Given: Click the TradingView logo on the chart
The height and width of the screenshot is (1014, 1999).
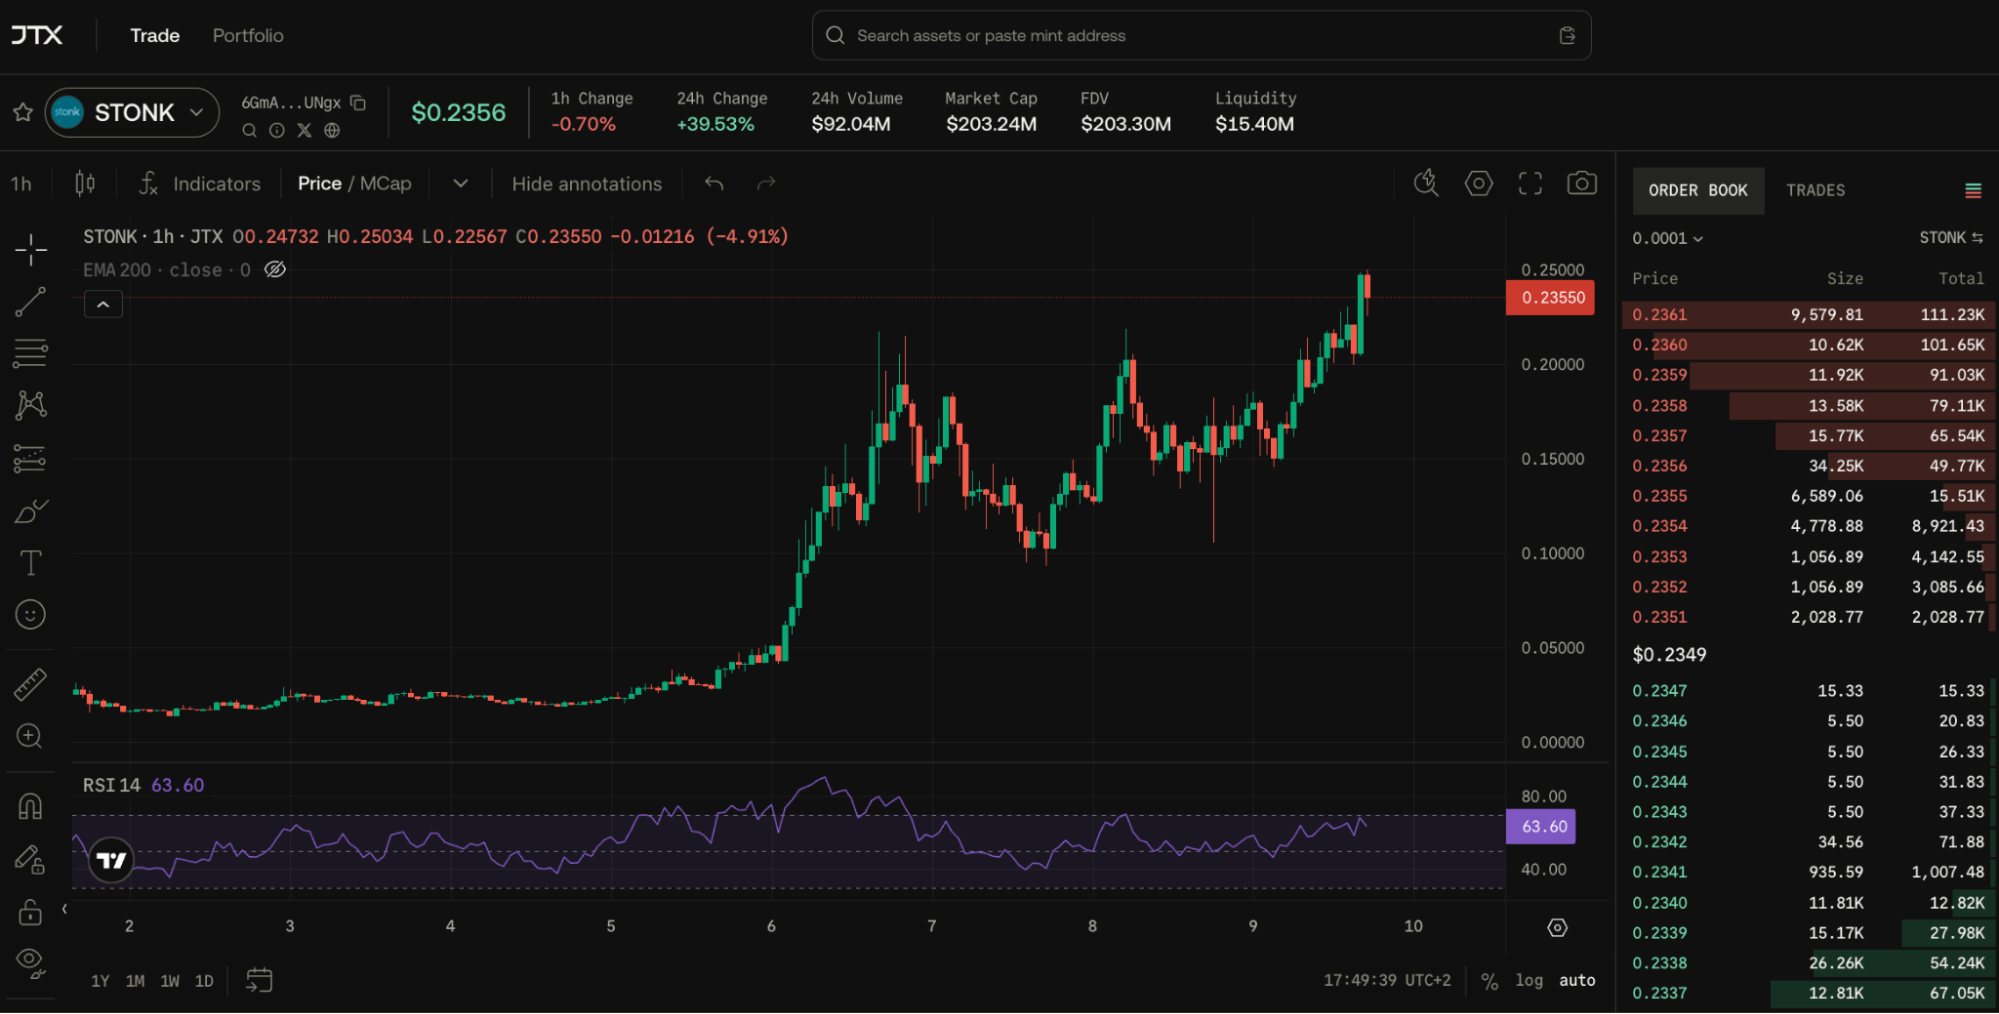Looking at the screenshot, I should coord(111,860).
